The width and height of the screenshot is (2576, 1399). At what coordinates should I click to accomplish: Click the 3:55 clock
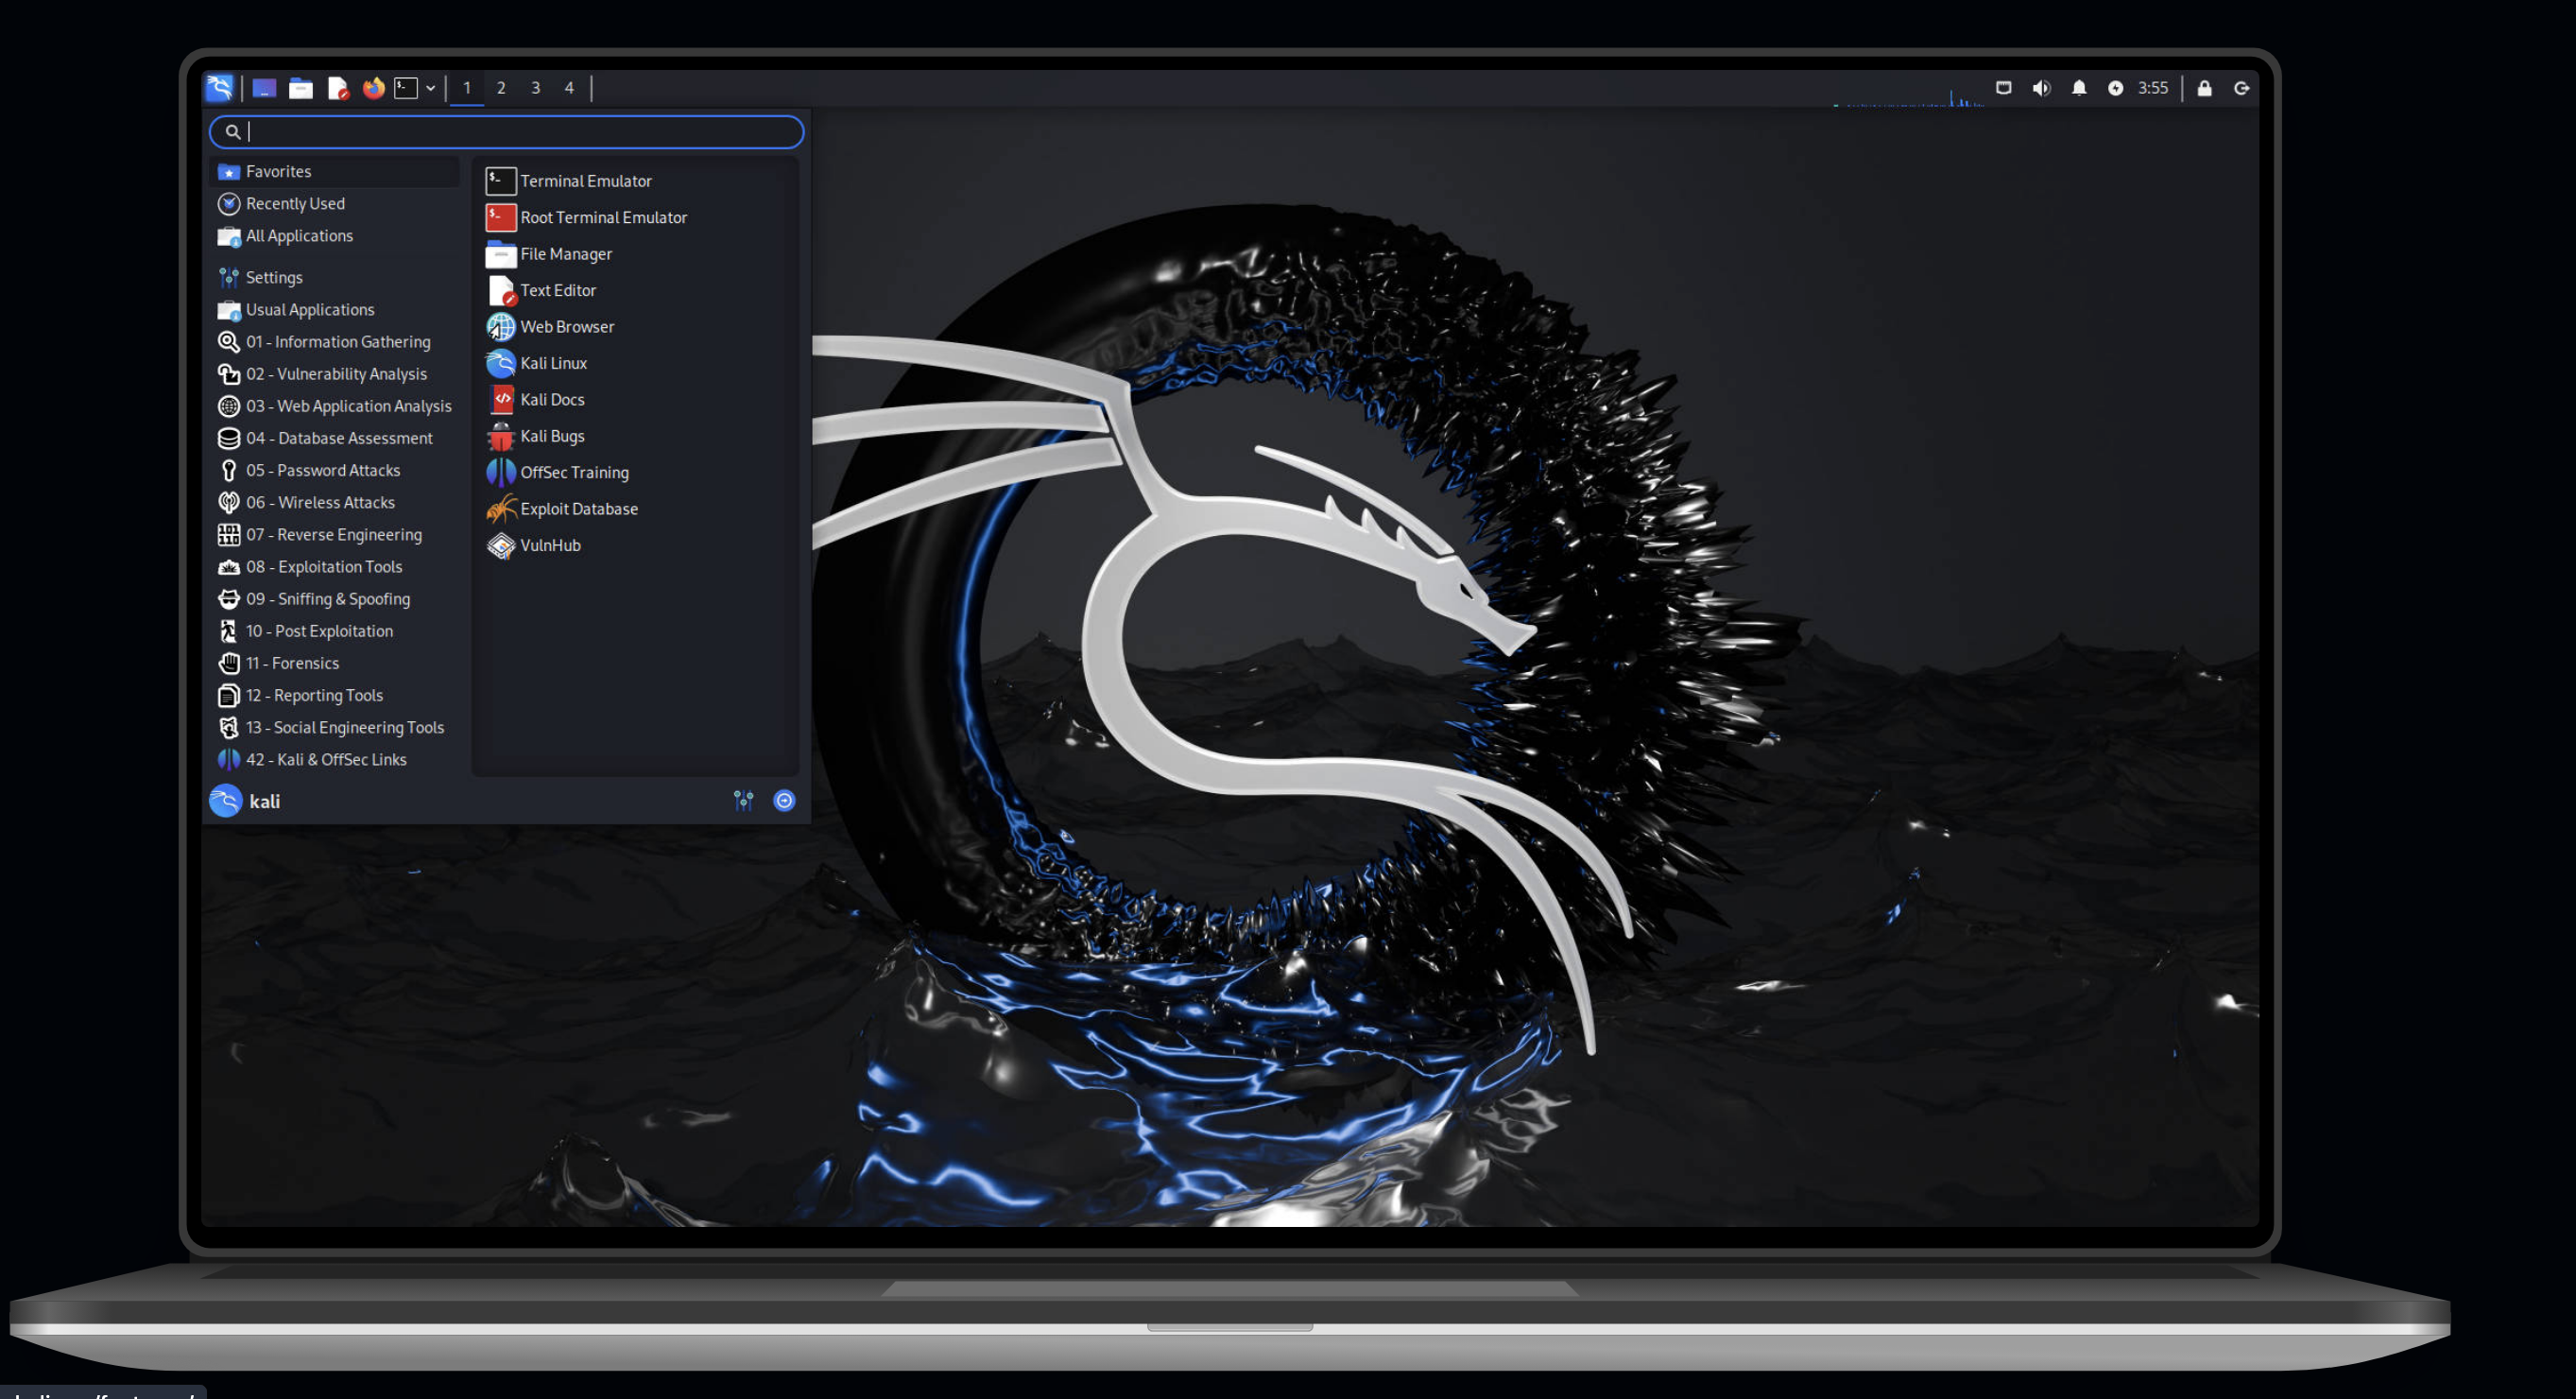pos(2153,88)
